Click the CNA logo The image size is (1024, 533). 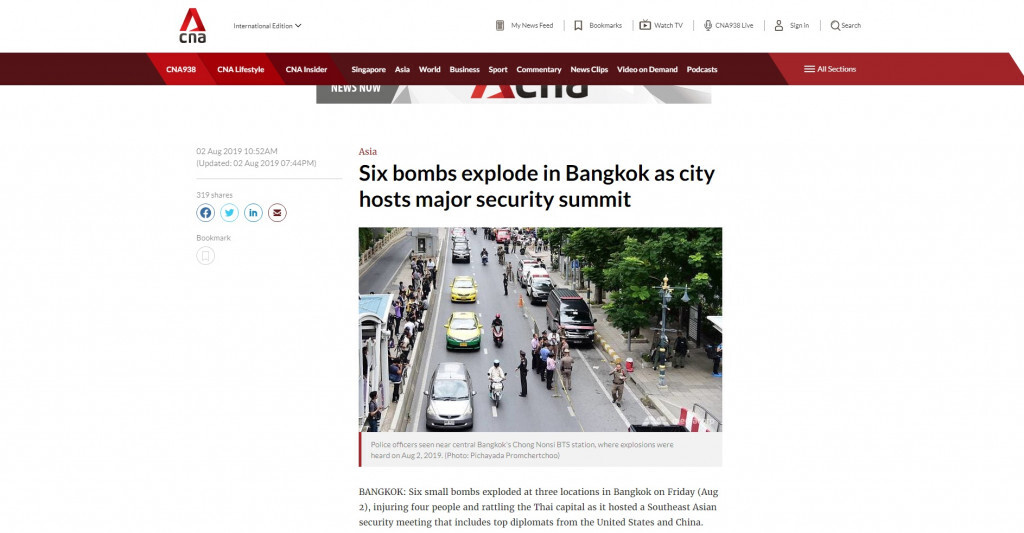(x=193, y=25)
